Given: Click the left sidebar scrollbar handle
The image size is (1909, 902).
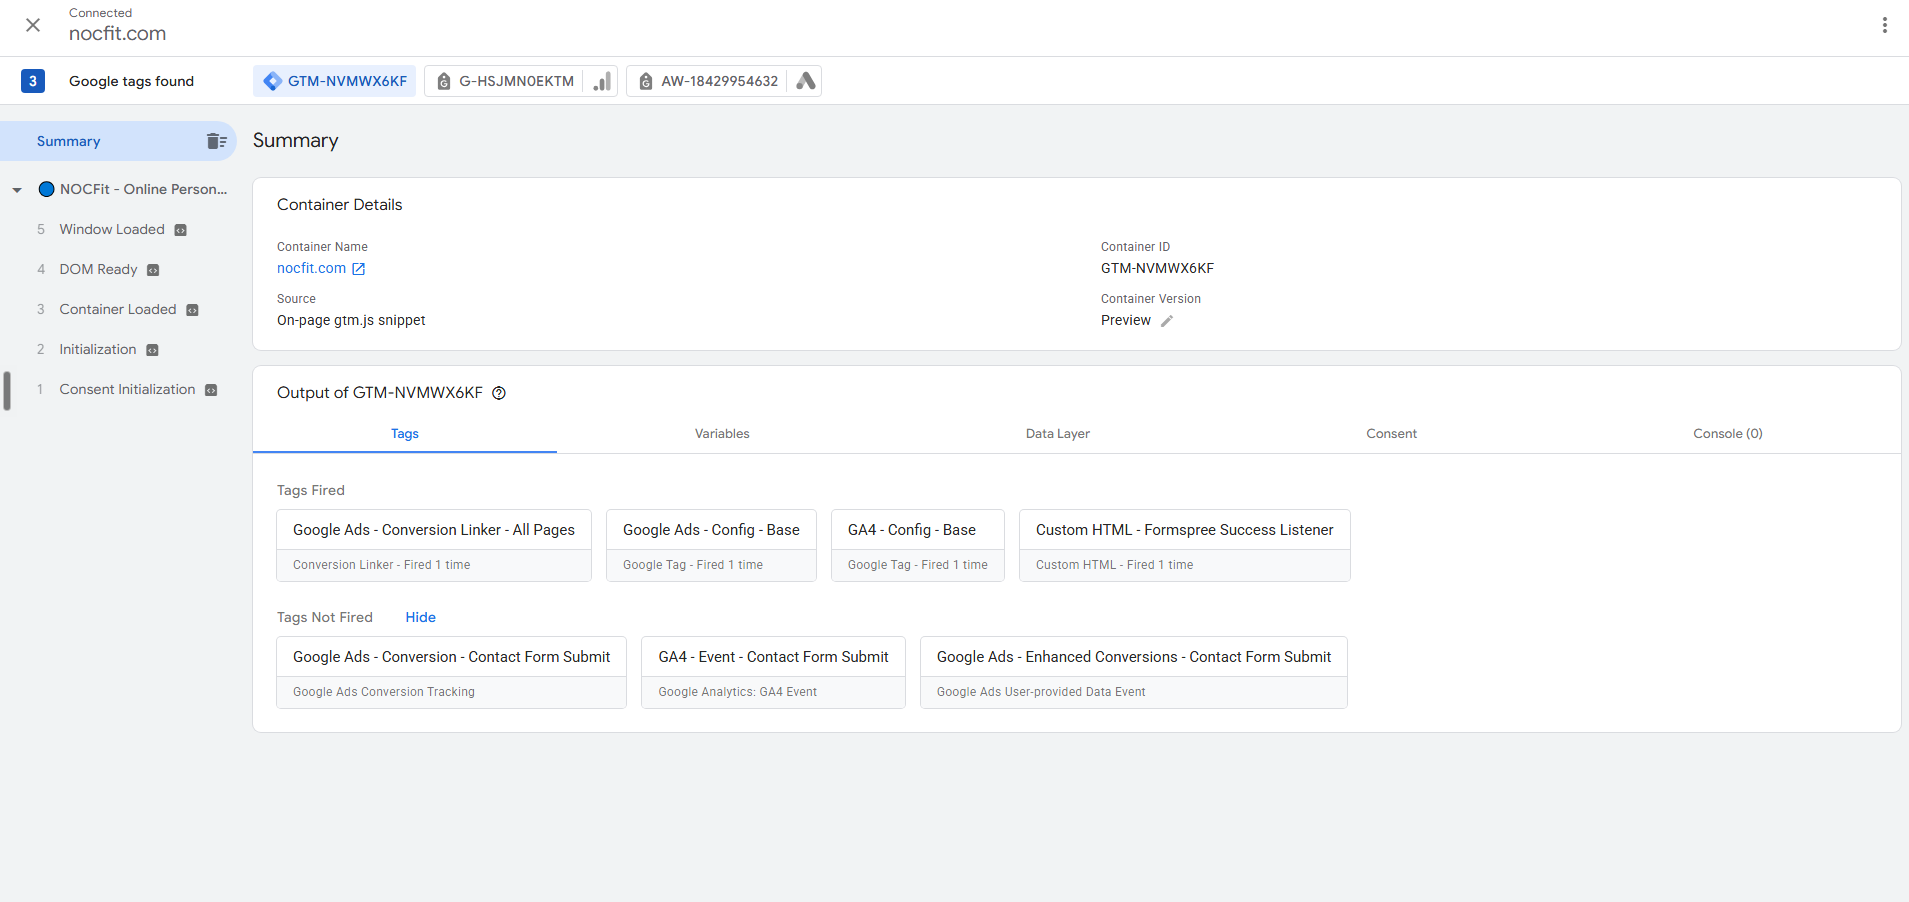Looking at the screenshot, I should (7, 391).
